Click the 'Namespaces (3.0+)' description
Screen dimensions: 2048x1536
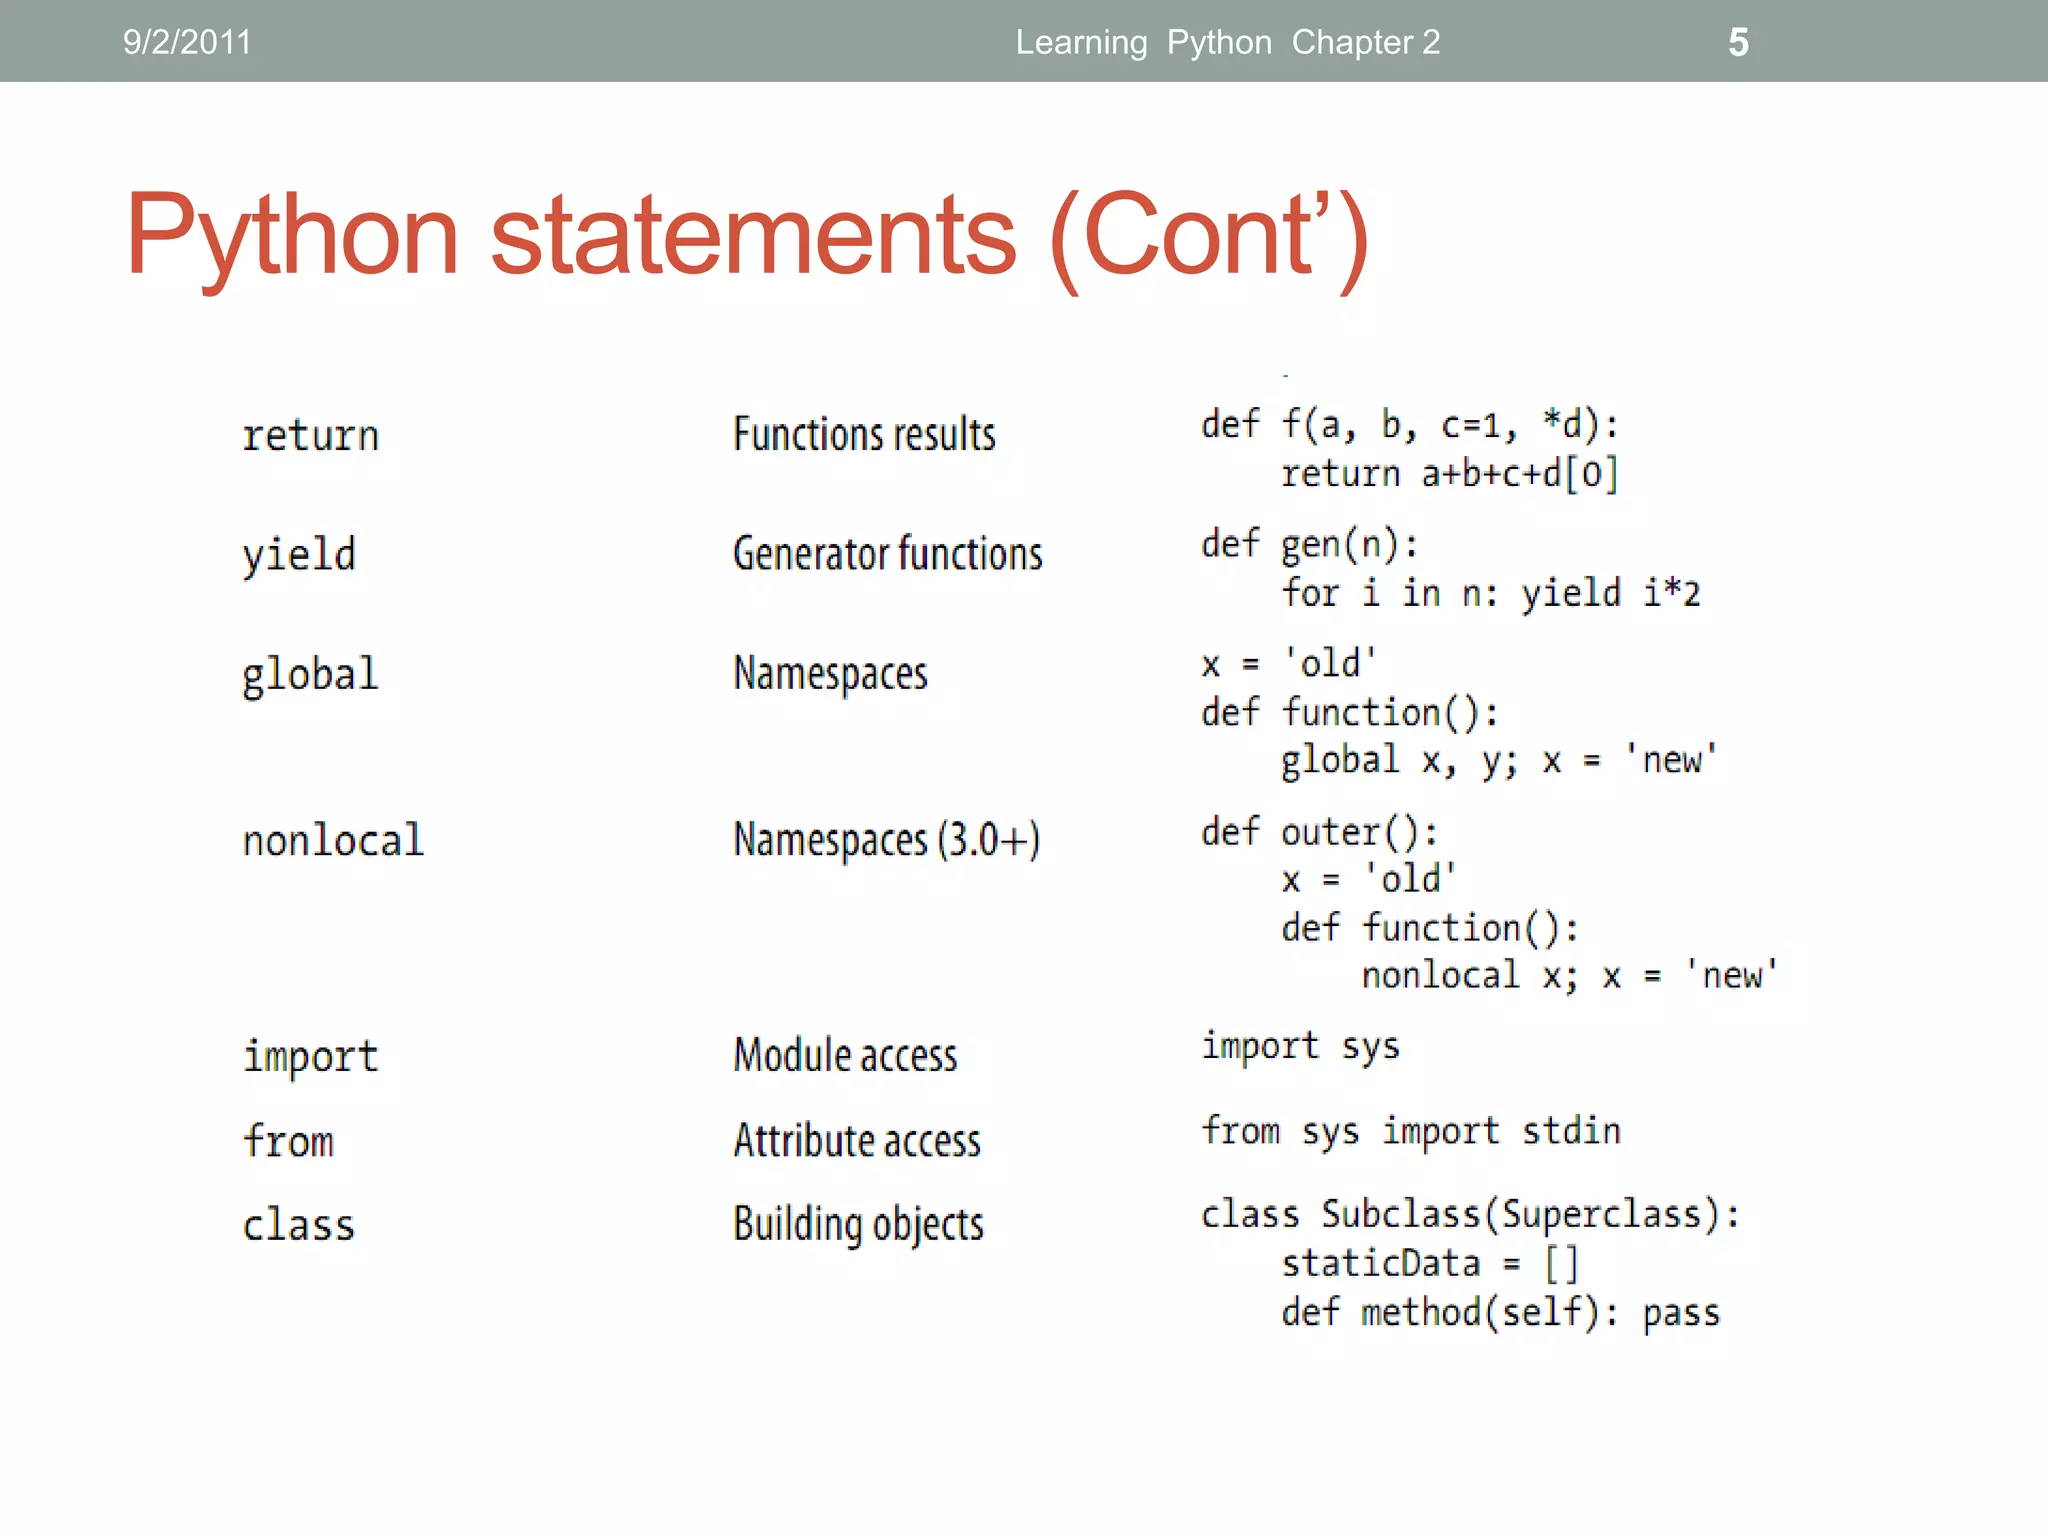pyautogui.click(x=886, y=840)
